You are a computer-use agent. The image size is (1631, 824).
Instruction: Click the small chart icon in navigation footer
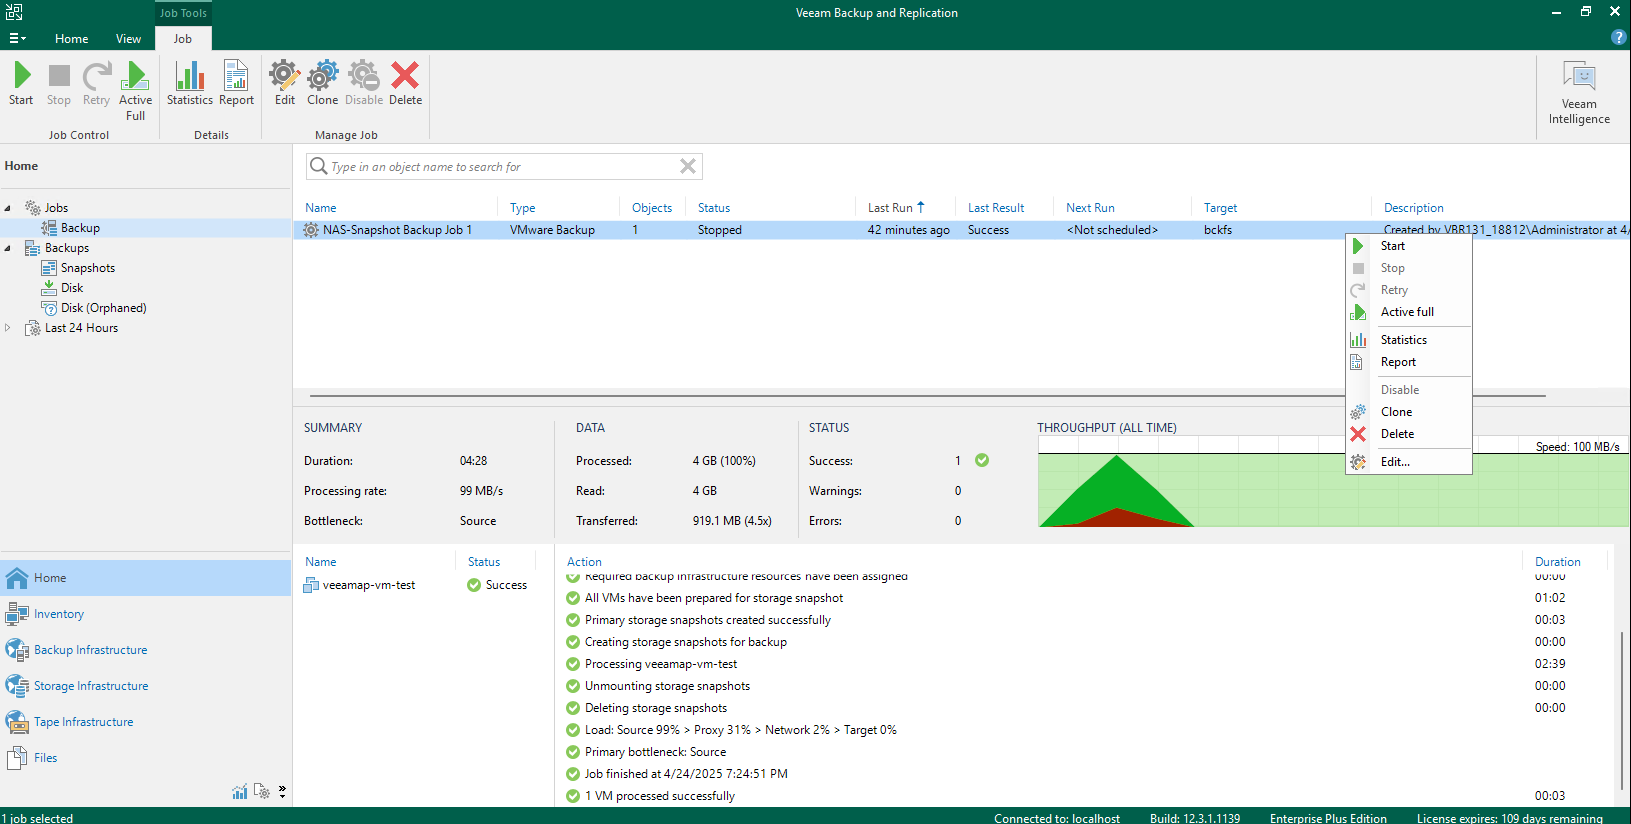(x=240, y=792)
